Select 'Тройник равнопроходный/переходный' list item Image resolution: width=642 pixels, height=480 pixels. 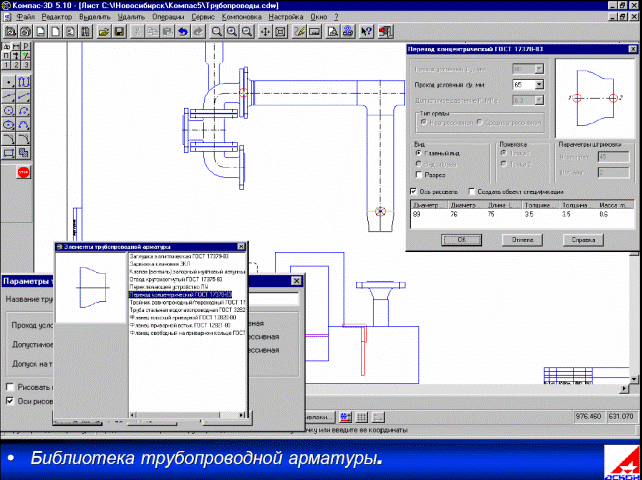(188, 302)
